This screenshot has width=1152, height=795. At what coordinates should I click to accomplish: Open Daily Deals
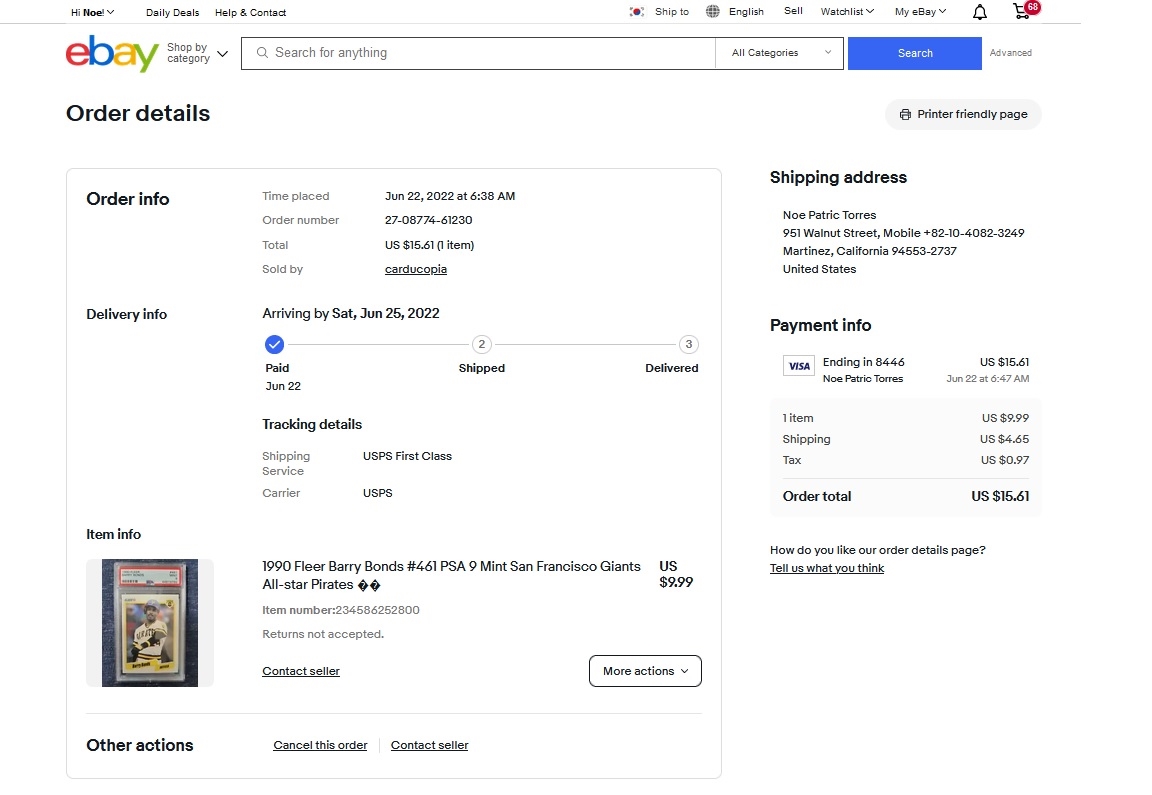pyautogui.click(x=173, y=12)
